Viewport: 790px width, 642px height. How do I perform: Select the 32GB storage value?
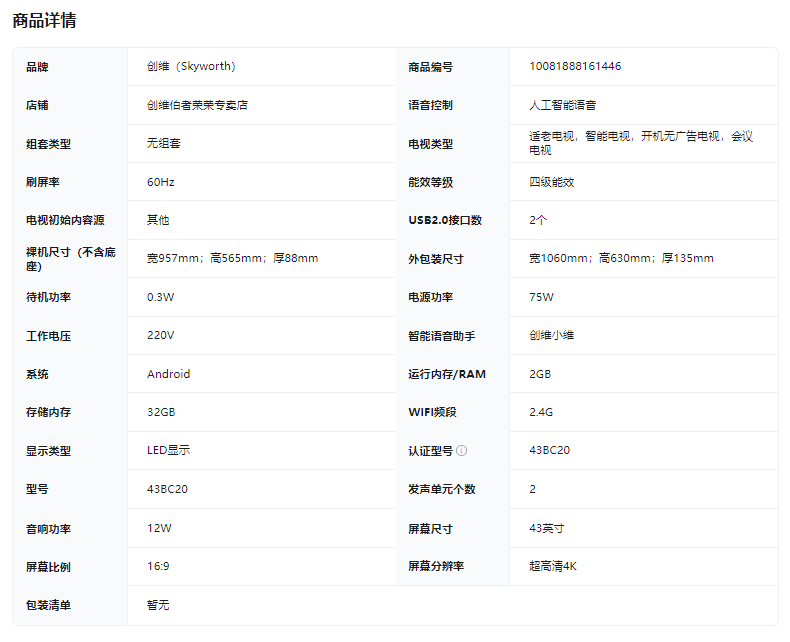[x=162, y=412]
